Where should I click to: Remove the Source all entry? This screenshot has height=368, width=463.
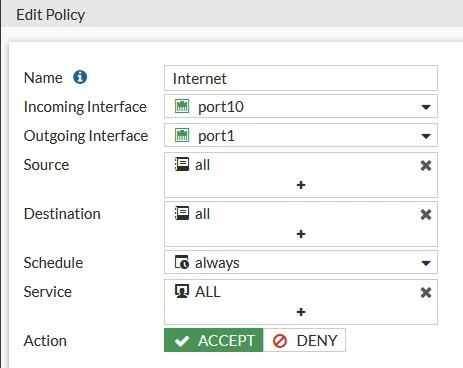(426, 165)
